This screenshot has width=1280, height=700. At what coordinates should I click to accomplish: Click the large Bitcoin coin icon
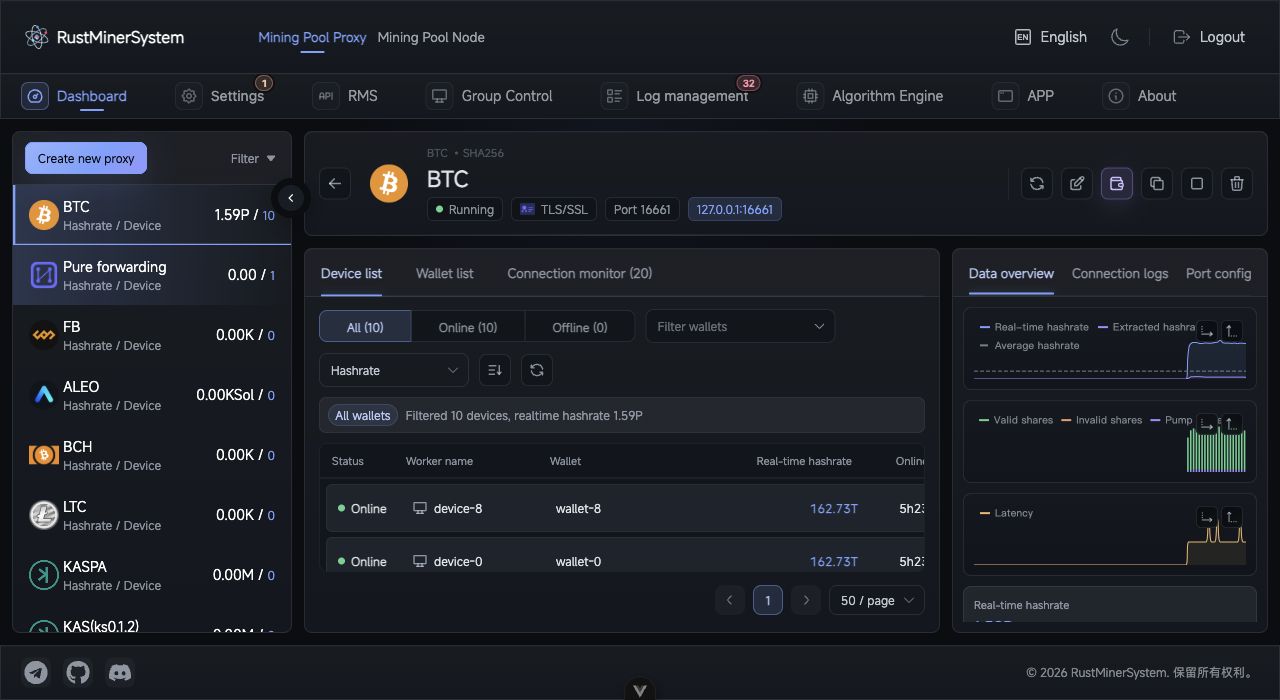389,184
